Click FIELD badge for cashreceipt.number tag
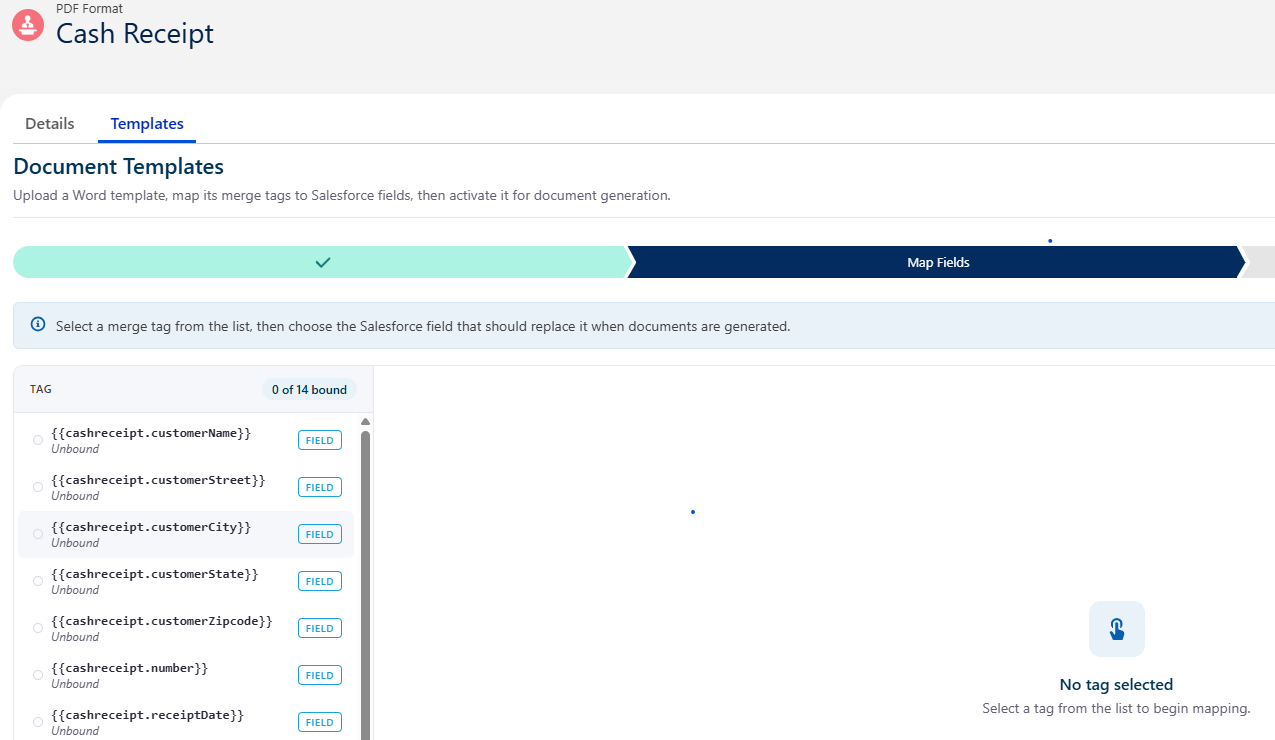This screenshot has height=740, width=1275. click(x=320, y=675)
